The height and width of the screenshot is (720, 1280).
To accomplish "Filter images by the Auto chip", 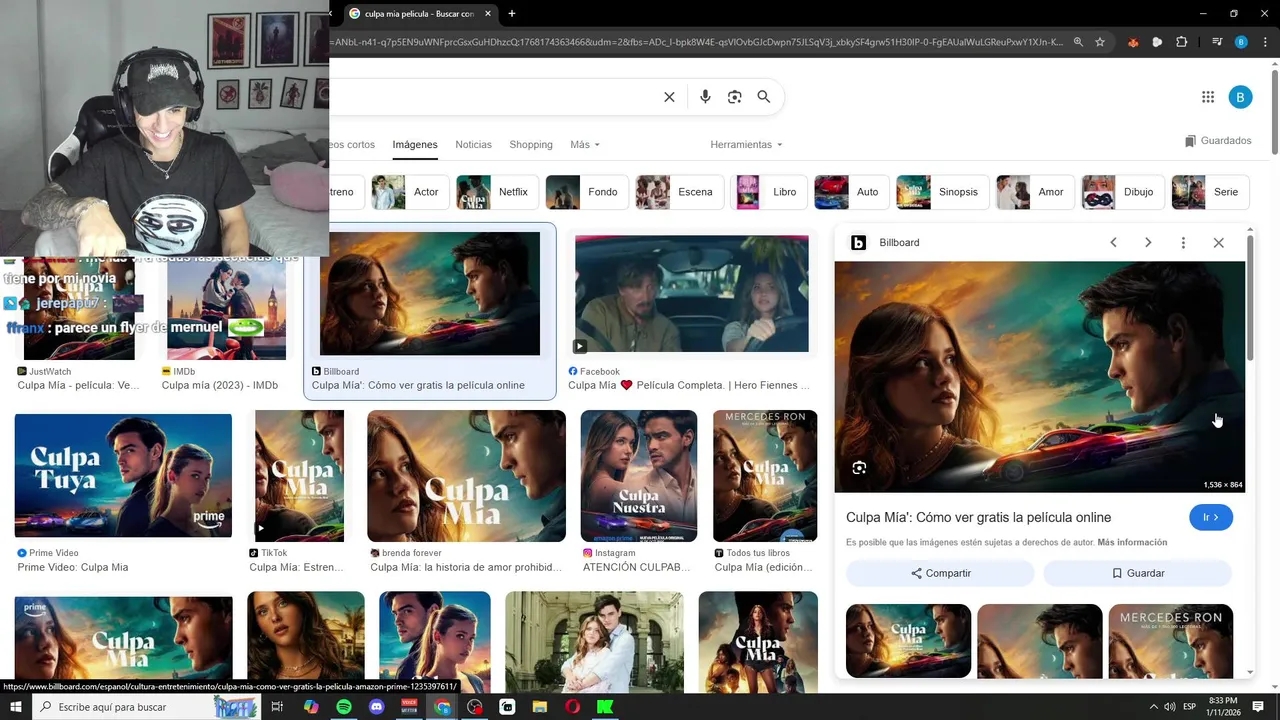I will pos(851,192).
